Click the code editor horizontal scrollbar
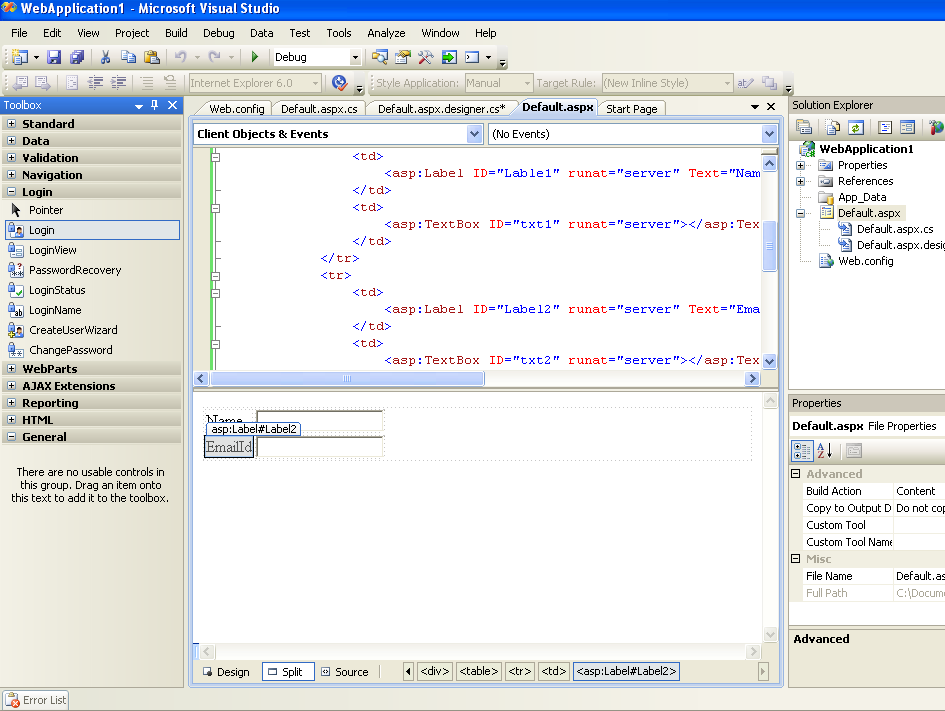Image resolution: width=945 pixels, height=711 pixels. click(347, 379)
